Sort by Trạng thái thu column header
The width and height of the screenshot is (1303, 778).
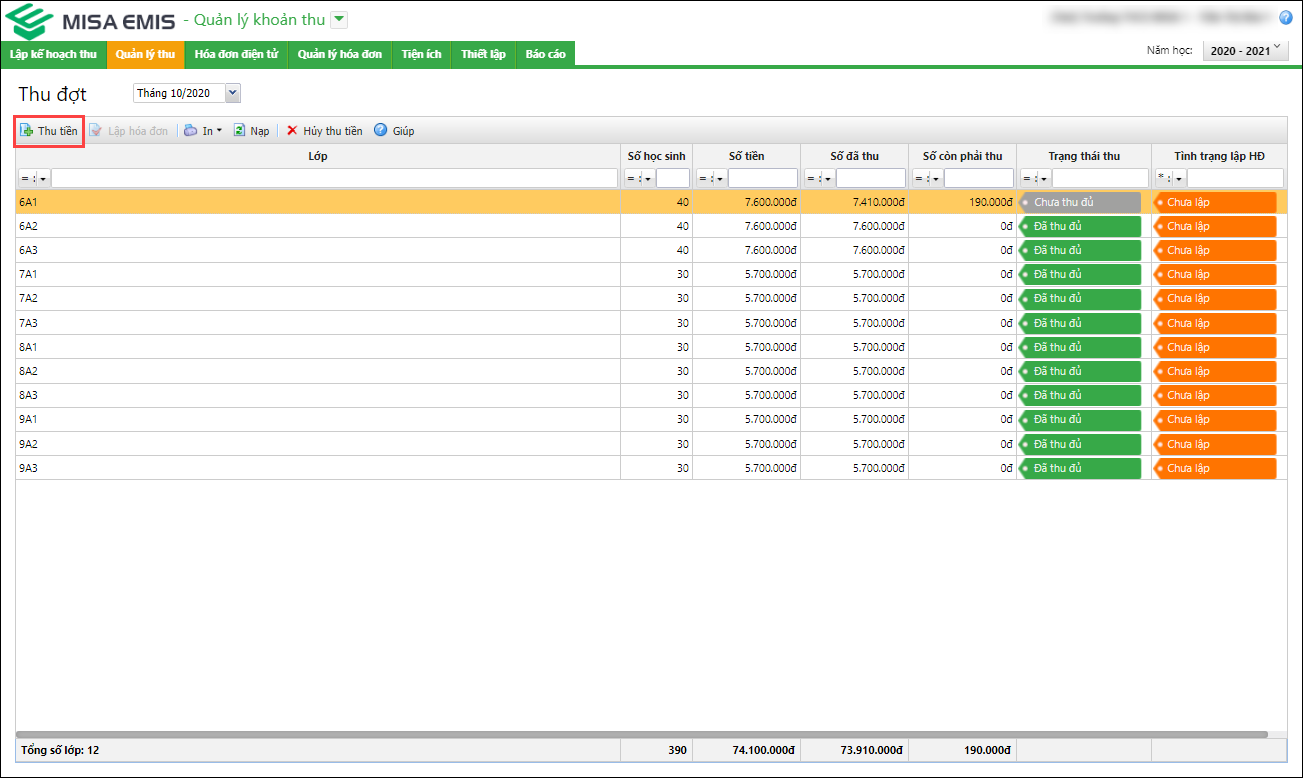click(1084, 156)
